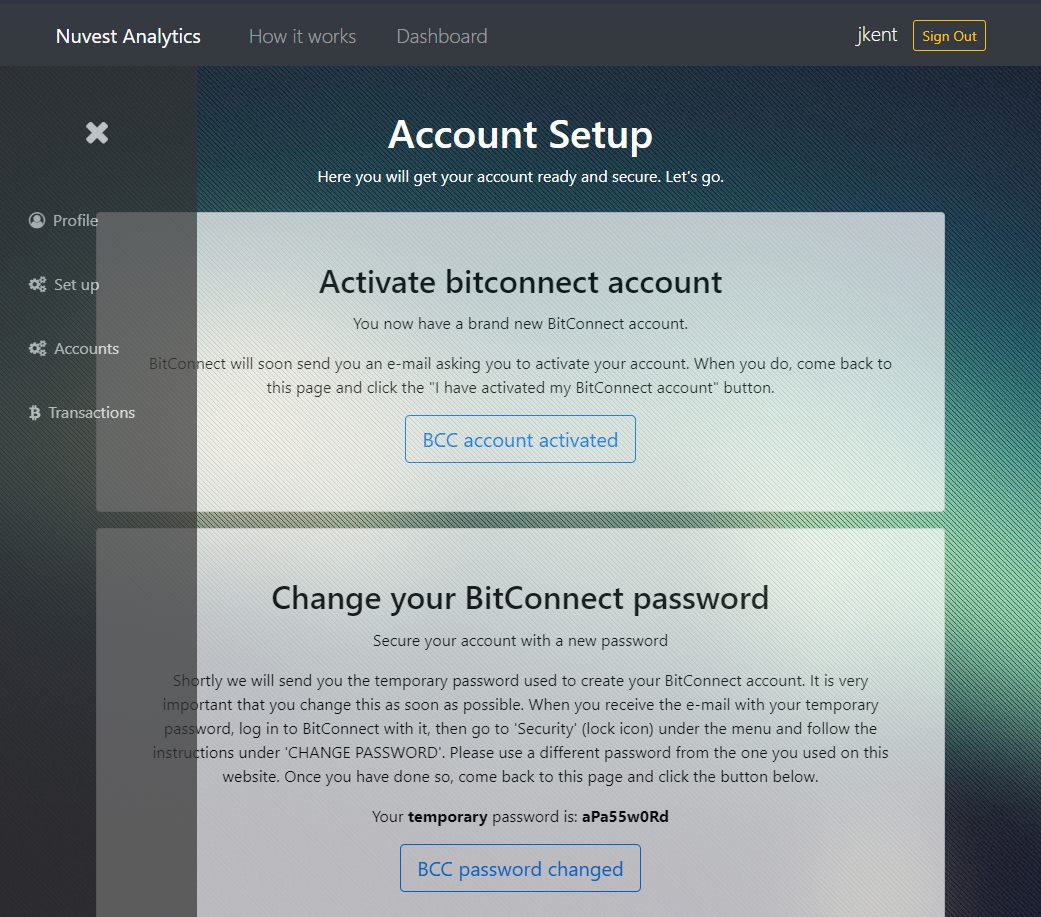The image size is (1041, 917).
Task: Click the bitcoin icon beside Transactions
Action: 35,413
